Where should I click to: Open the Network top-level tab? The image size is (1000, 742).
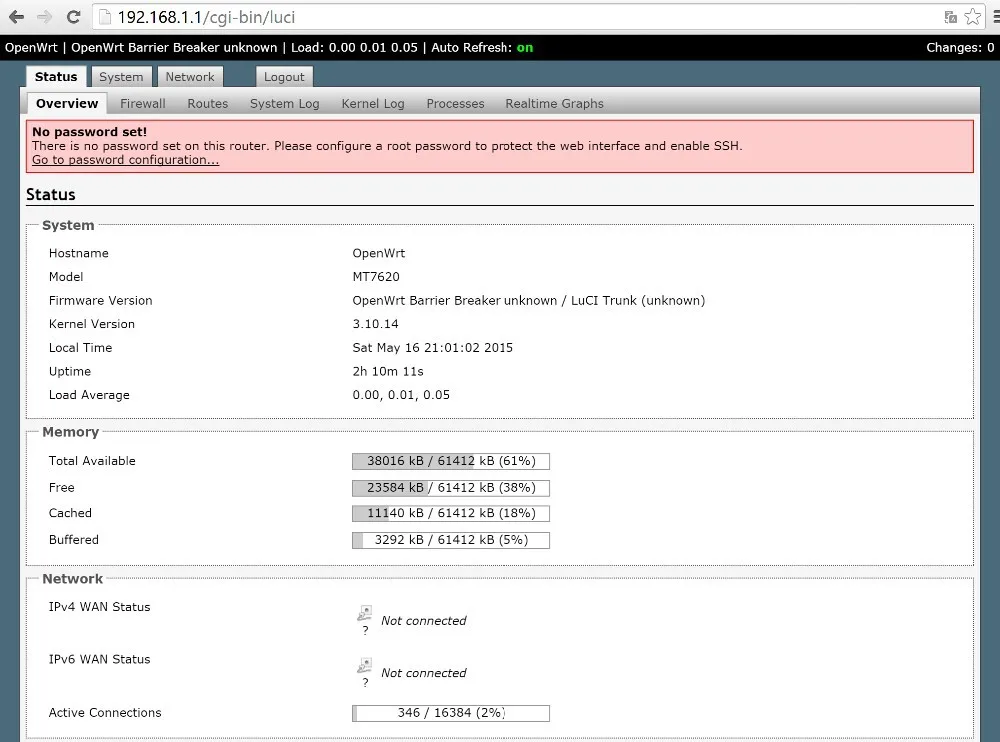tap(190, 77)
